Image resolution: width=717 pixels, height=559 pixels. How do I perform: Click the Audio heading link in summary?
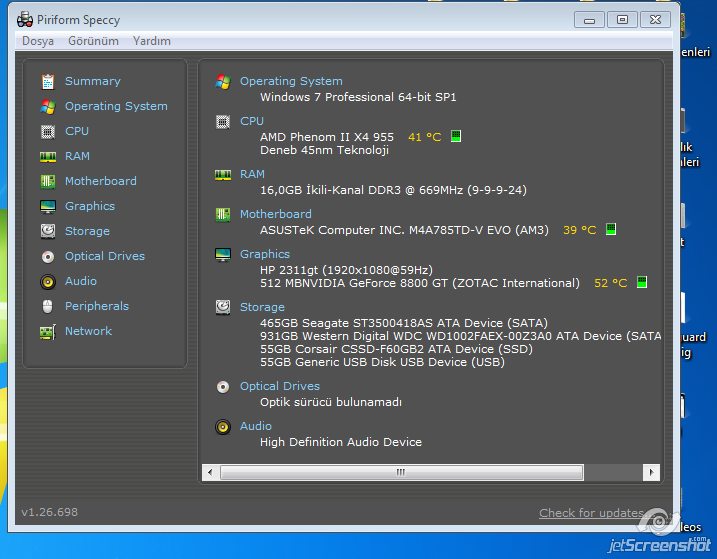click(x=256, y=426)
